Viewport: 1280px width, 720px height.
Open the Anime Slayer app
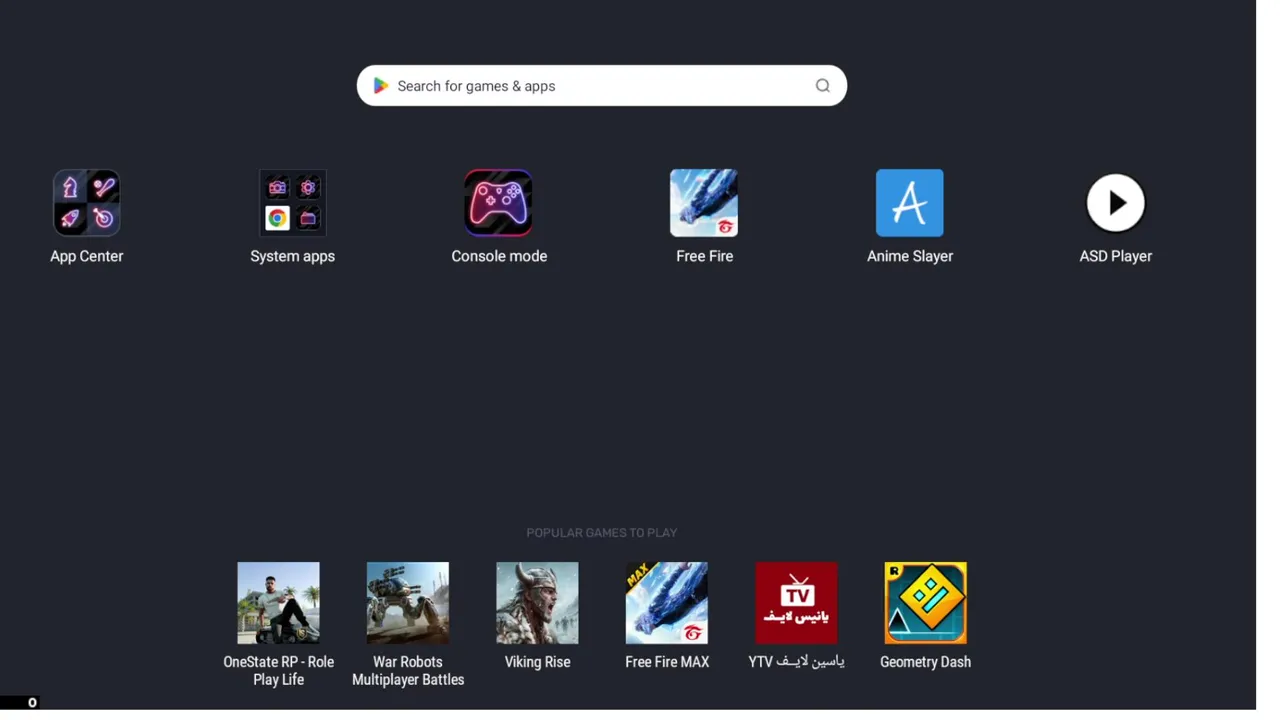tap(910, 203)
